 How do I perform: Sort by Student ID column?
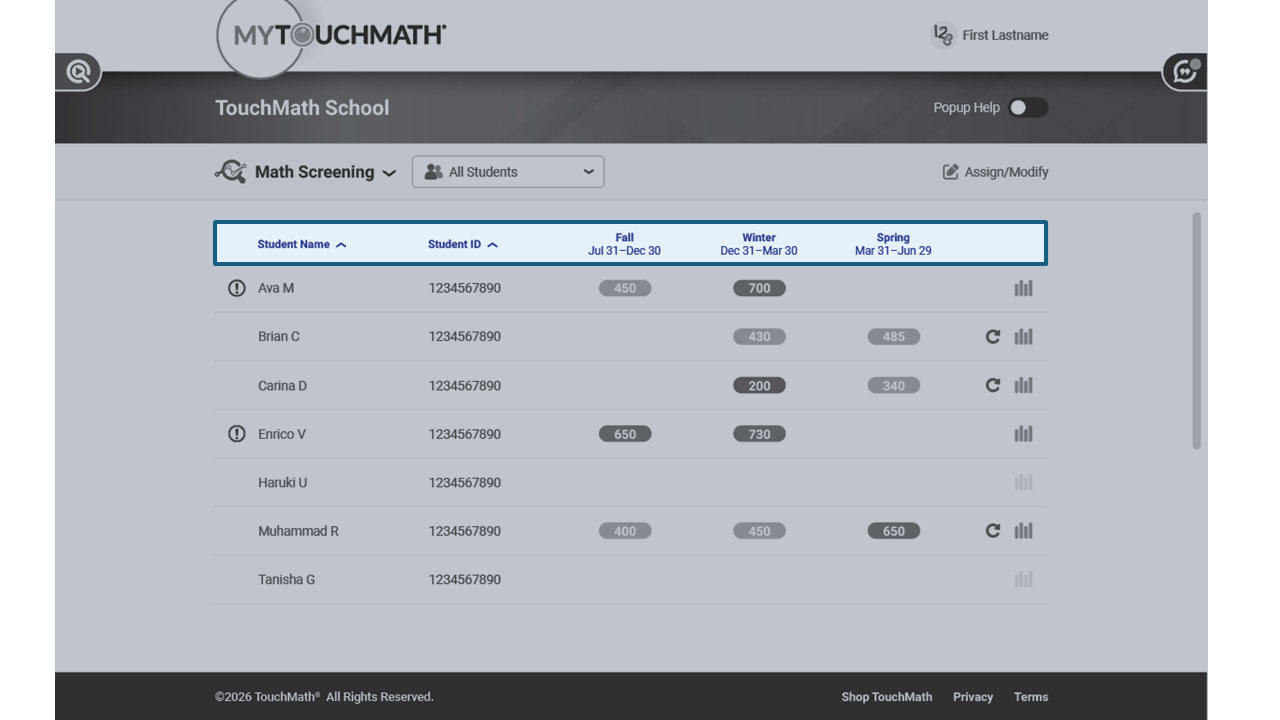tap(463, 244)
